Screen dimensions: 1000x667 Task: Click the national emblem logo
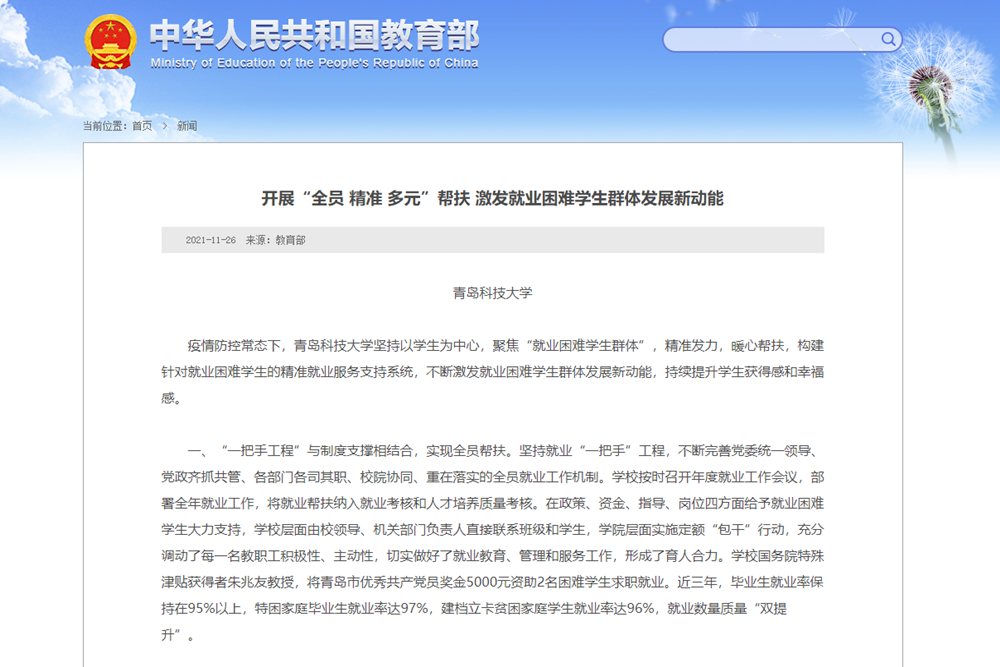(x=111, y=42)
